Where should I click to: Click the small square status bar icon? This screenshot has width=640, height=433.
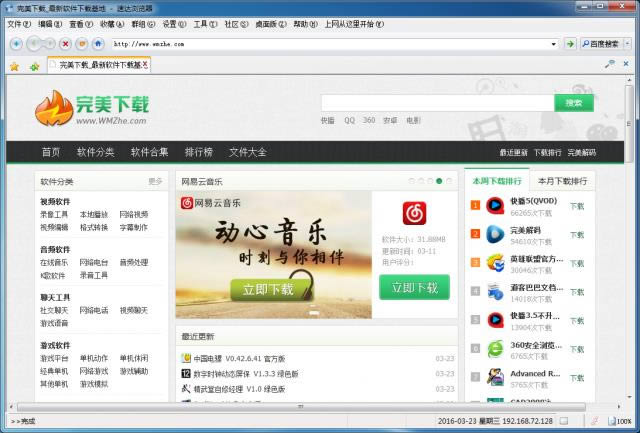[564, 421]
